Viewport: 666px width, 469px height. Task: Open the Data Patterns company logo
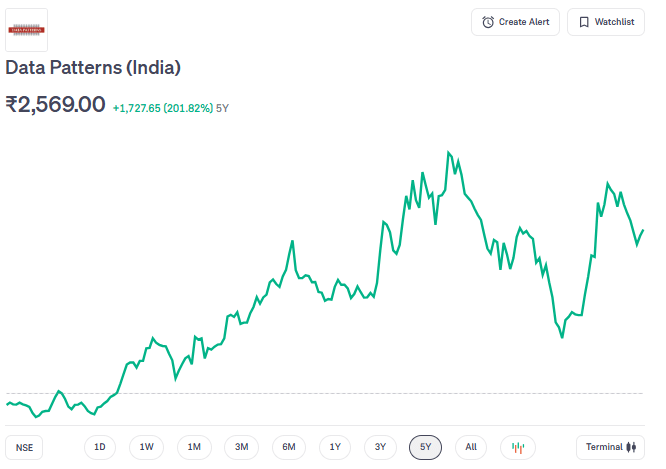point(26,30)
